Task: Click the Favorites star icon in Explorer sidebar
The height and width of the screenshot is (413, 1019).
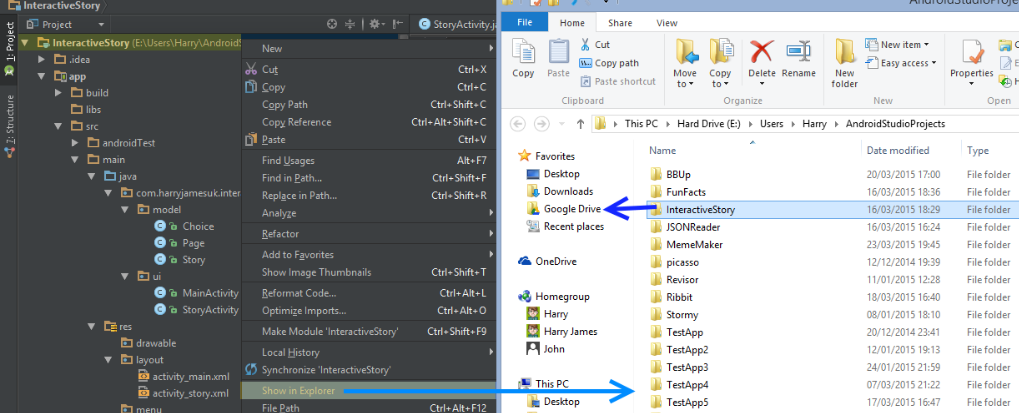Action: click(524, 156)
